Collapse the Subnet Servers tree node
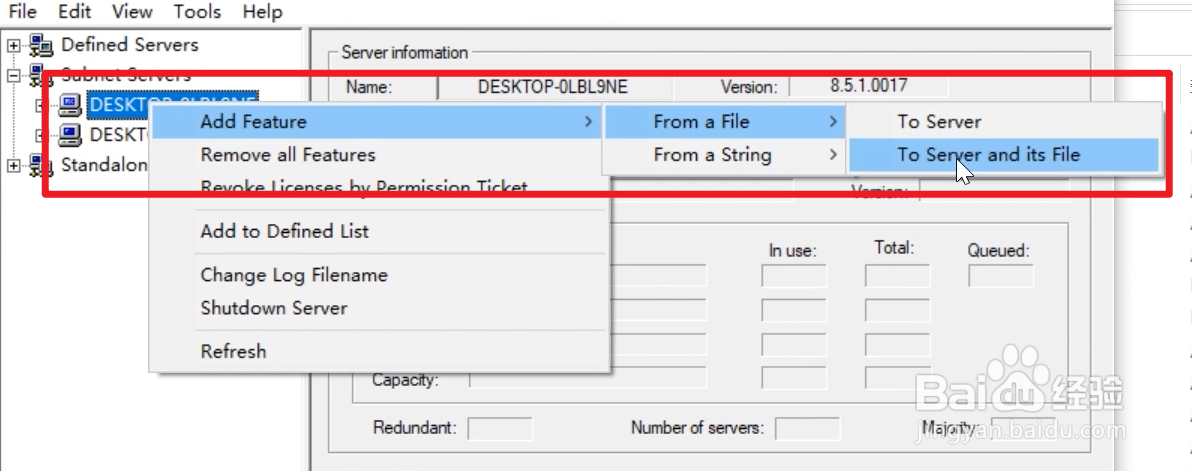Image resolution: width=1192 pixels, height=471 pixels. tap(13, 75)
